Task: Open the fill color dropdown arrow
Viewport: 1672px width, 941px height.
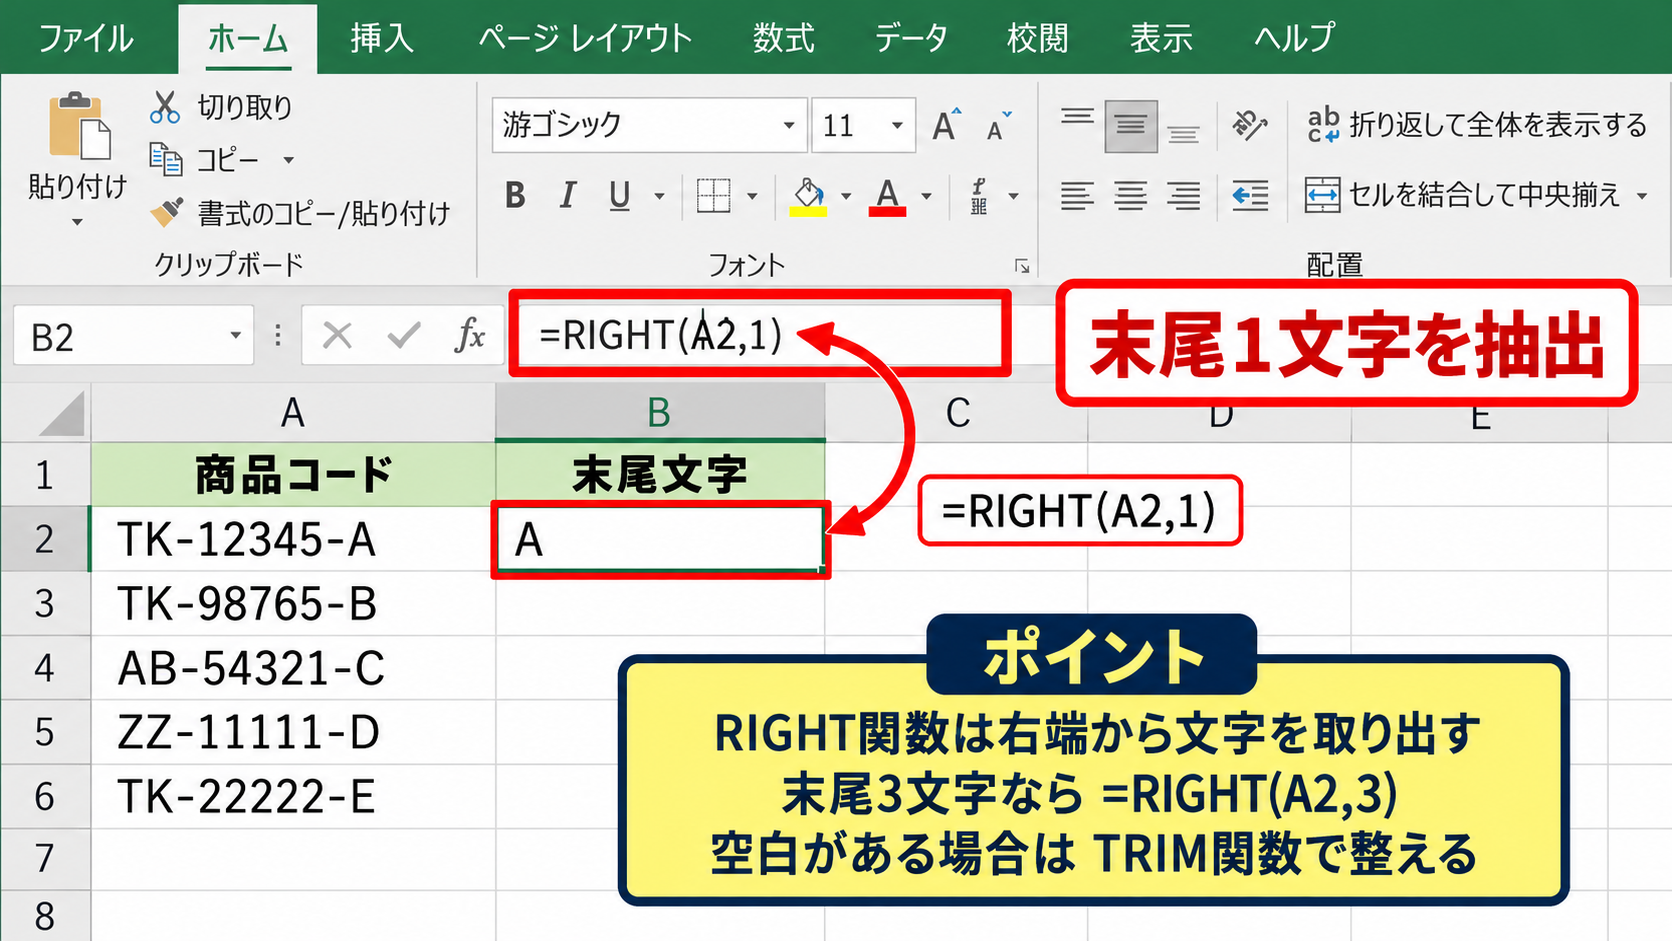Action: (846, 196)
